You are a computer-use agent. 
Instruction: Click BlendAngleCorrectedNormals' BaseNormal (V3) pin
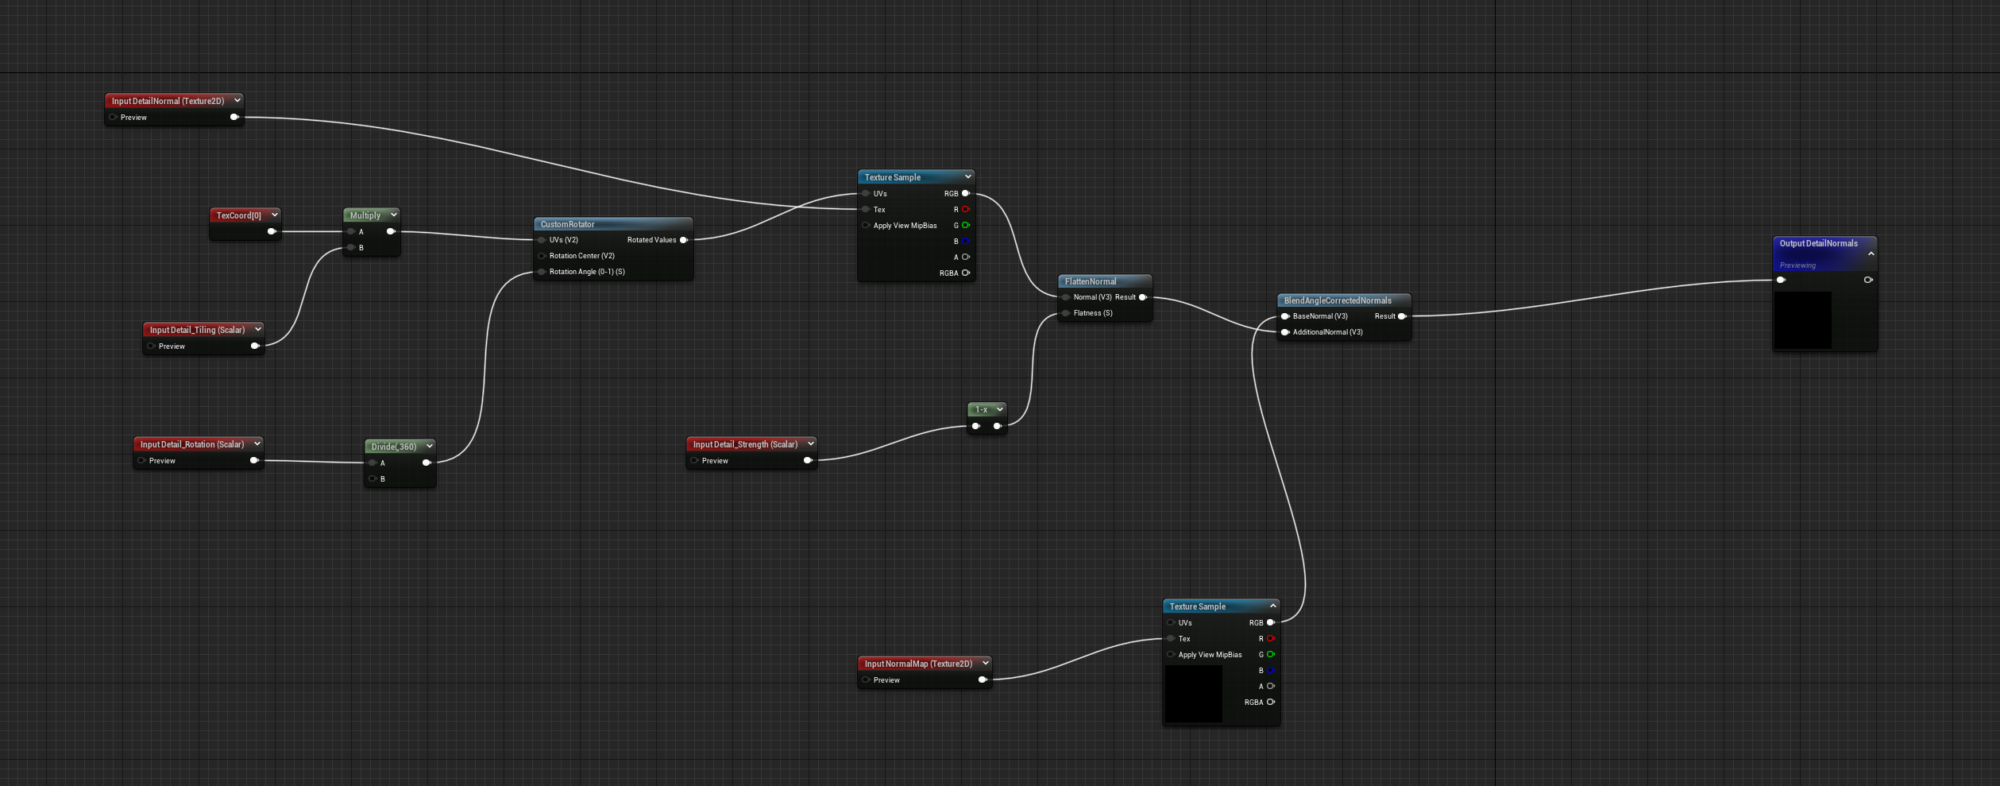pyautogui.click(x=1285, y=316)
